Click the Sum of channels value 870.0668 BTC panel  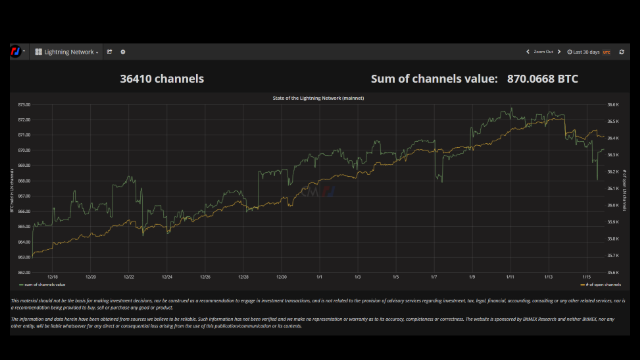pyautogui.click(x=474, y=79)
